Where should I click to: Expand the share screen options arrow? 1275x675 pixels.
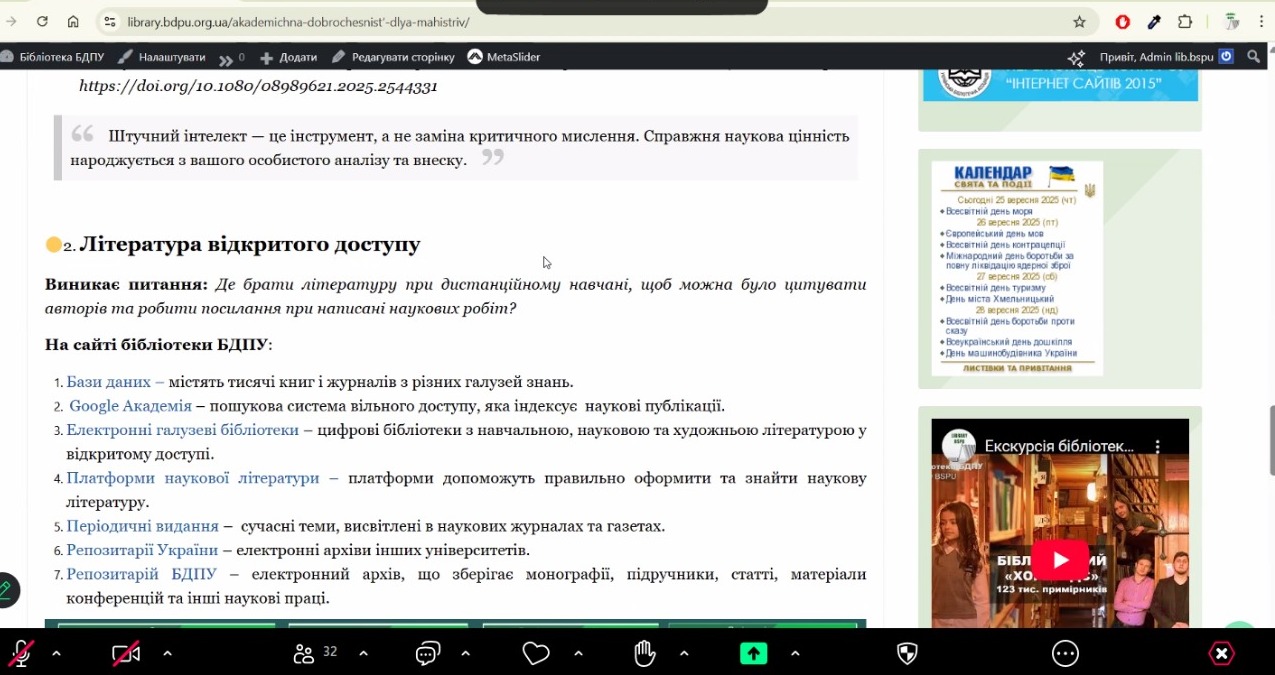pyautogui.click(x=795, y=653)
